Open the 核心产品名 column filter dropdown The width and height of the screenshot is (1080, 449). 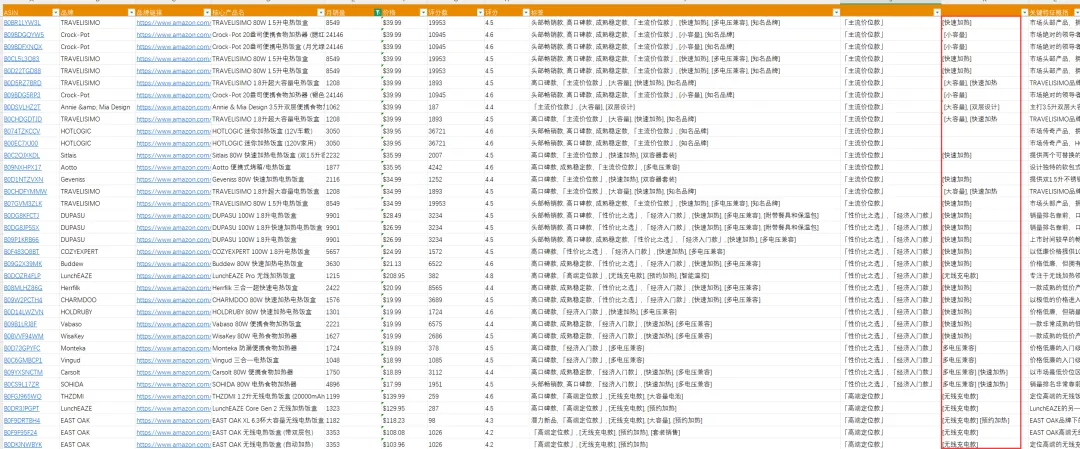pyautogui.click(x=320, y=13)
